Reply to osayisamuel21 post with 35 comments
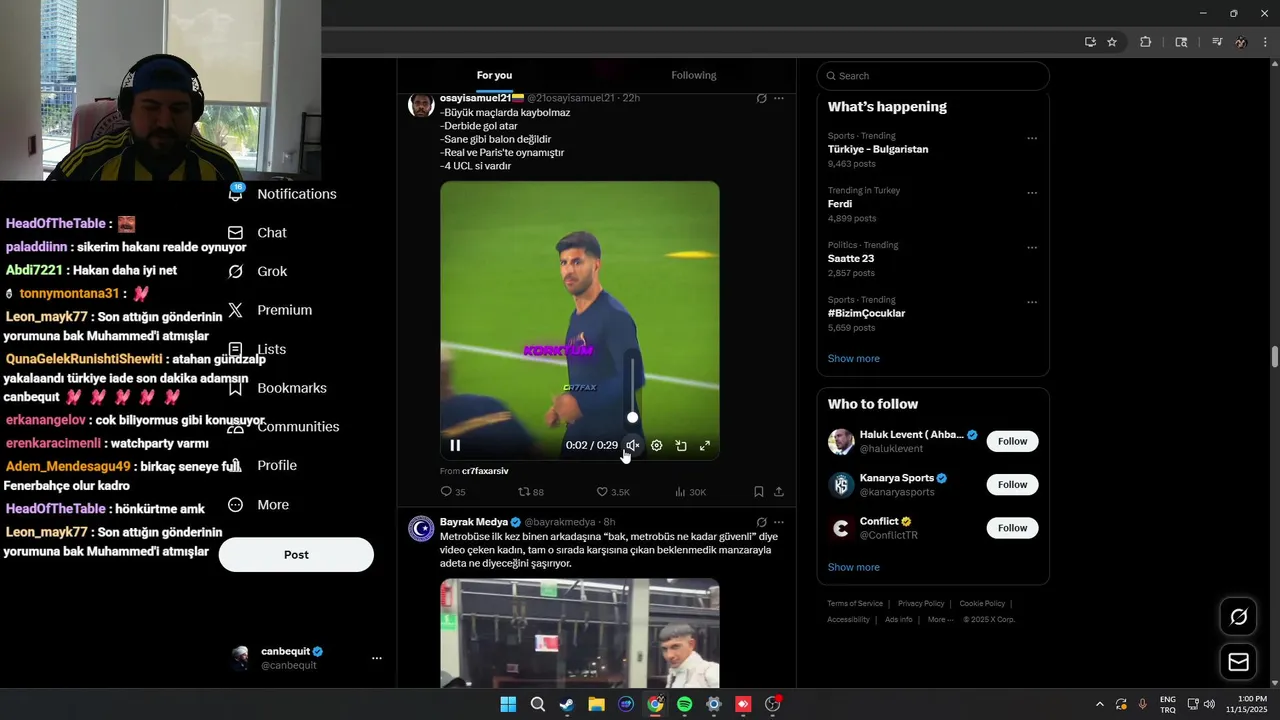 click(x=453, y=492)
